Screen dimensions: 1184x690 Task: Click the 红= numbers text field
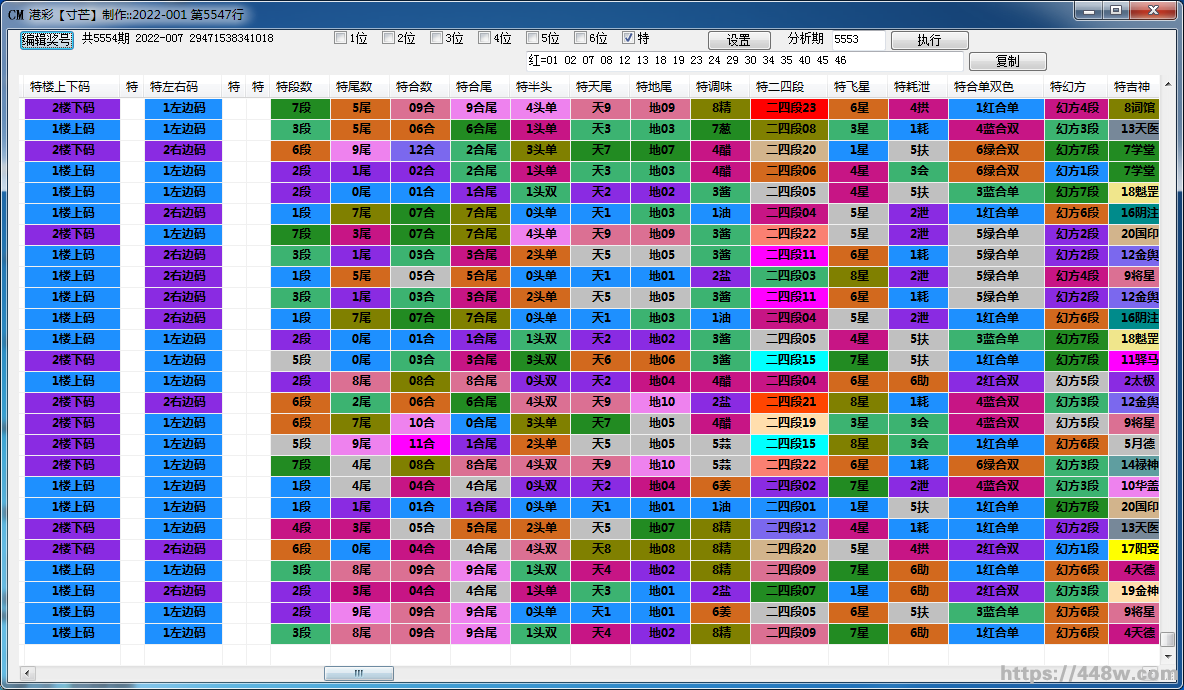pos(742,61)
